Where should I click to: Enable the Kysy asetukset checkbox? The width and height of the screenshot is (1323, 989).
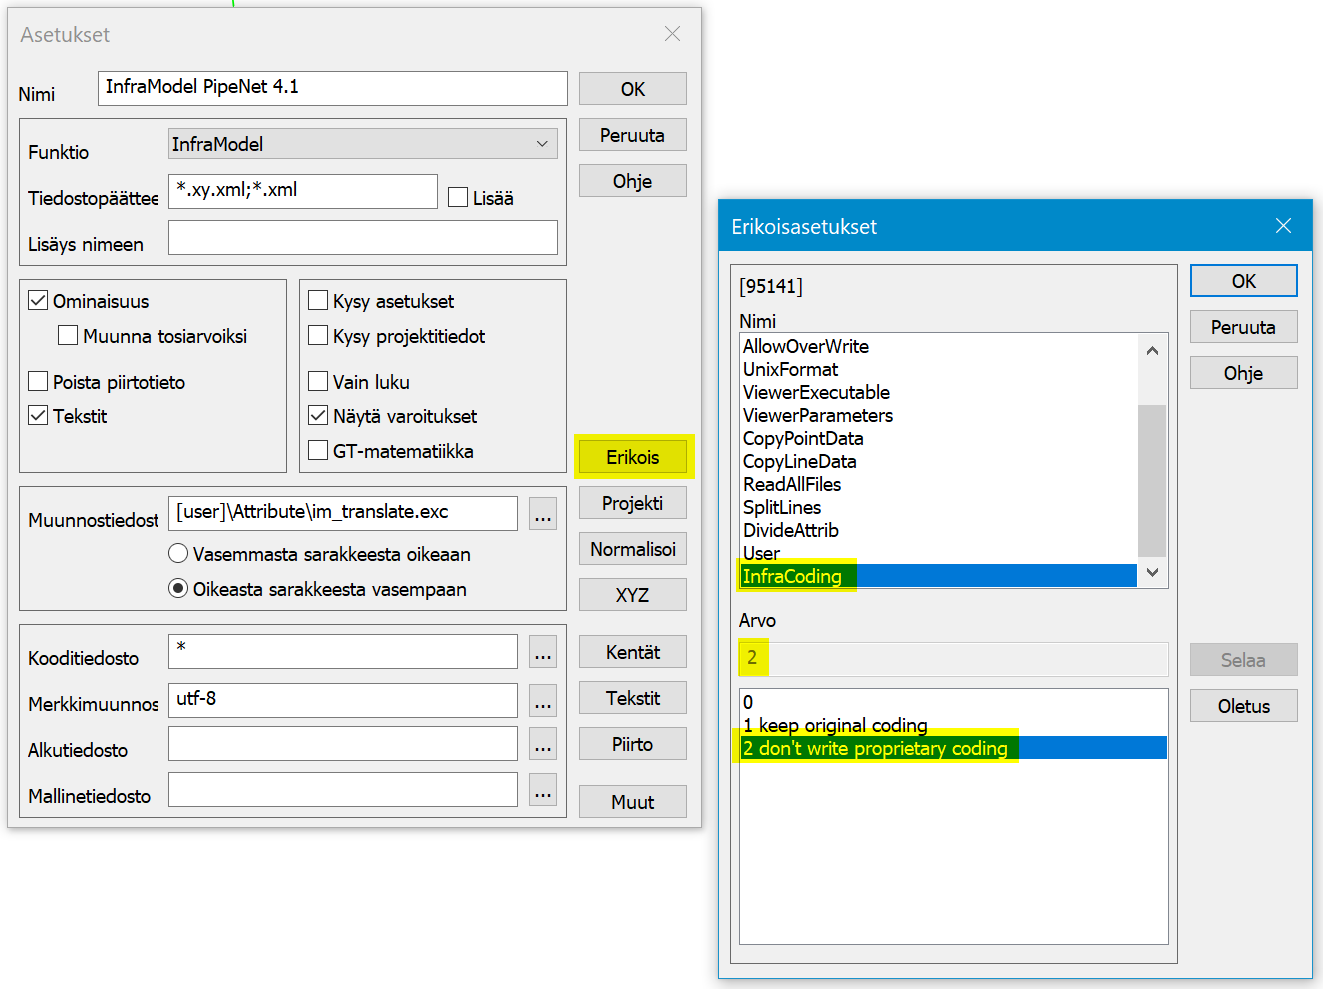coord(318,301)
